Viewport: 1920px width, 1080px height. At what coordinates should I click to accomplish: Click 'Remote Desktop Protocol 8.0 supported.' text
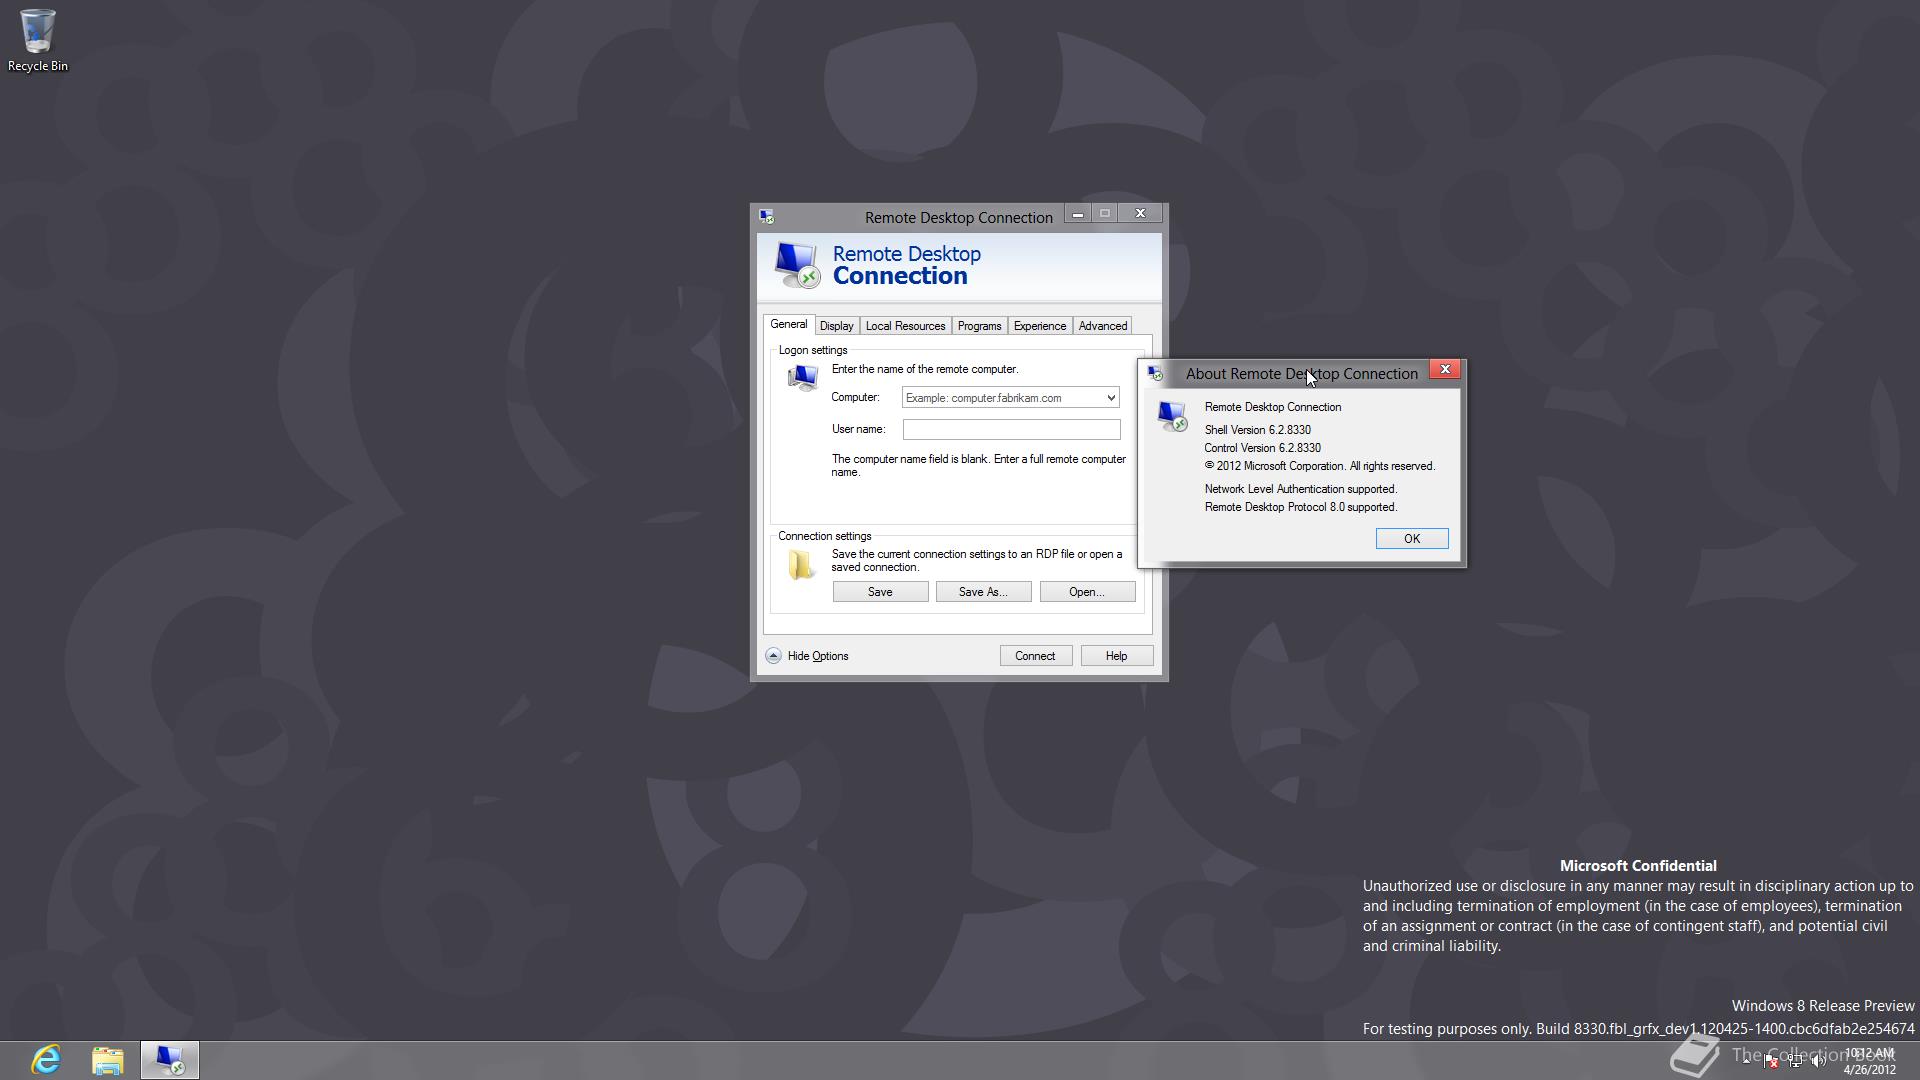tap(1301, 507)
